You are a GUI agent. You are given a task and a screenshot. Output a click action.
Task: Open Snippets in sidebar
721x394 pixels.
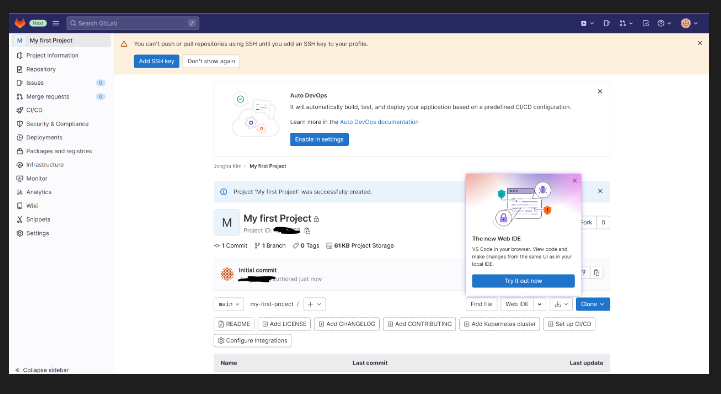point(62,219)
